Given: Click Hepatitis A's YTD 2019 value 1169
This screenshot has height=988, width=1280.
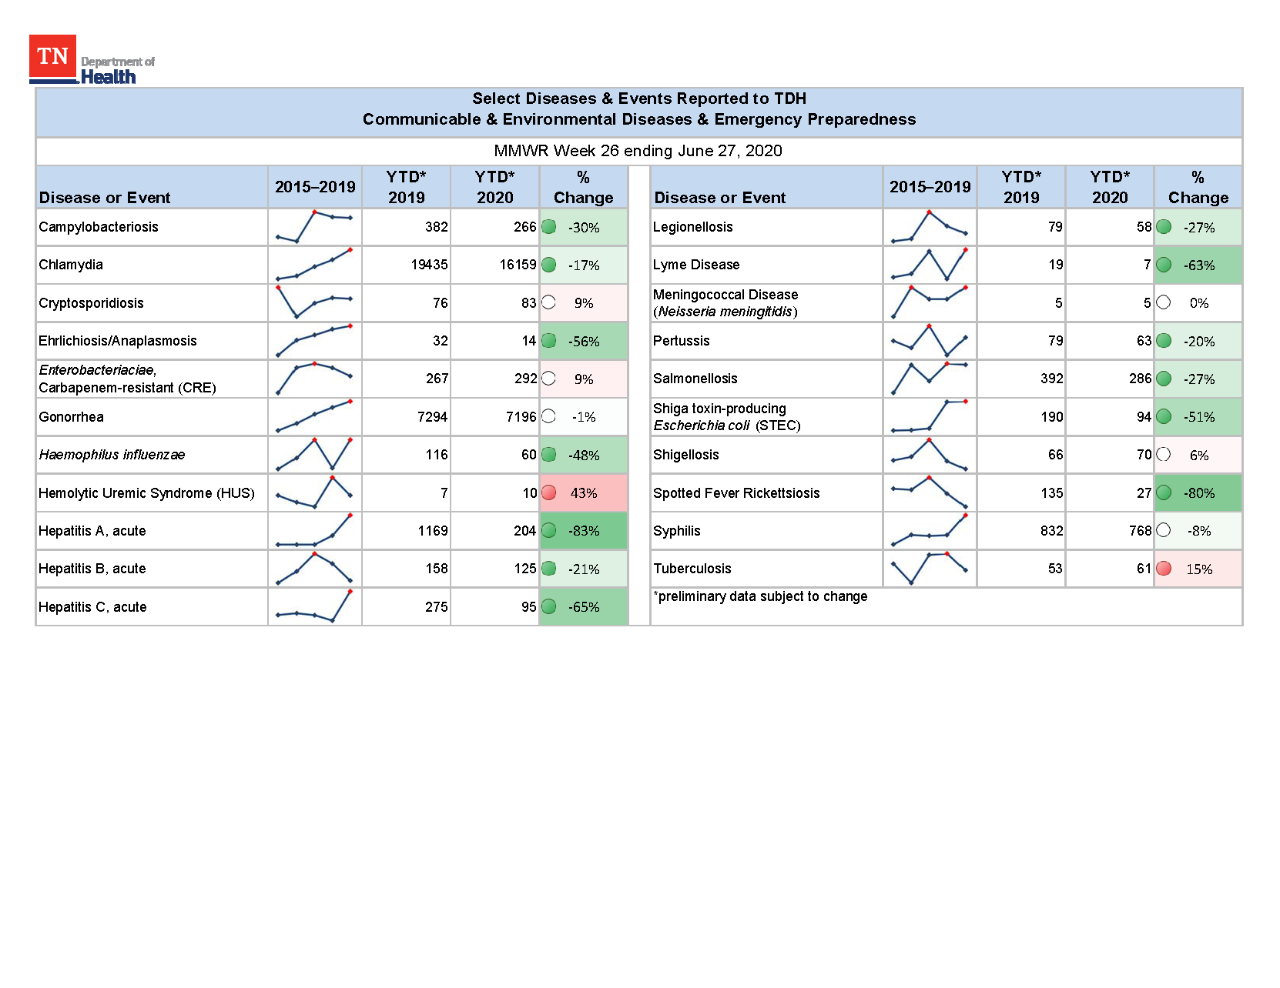Looking at the screenshot, I should tap(433, 531).
